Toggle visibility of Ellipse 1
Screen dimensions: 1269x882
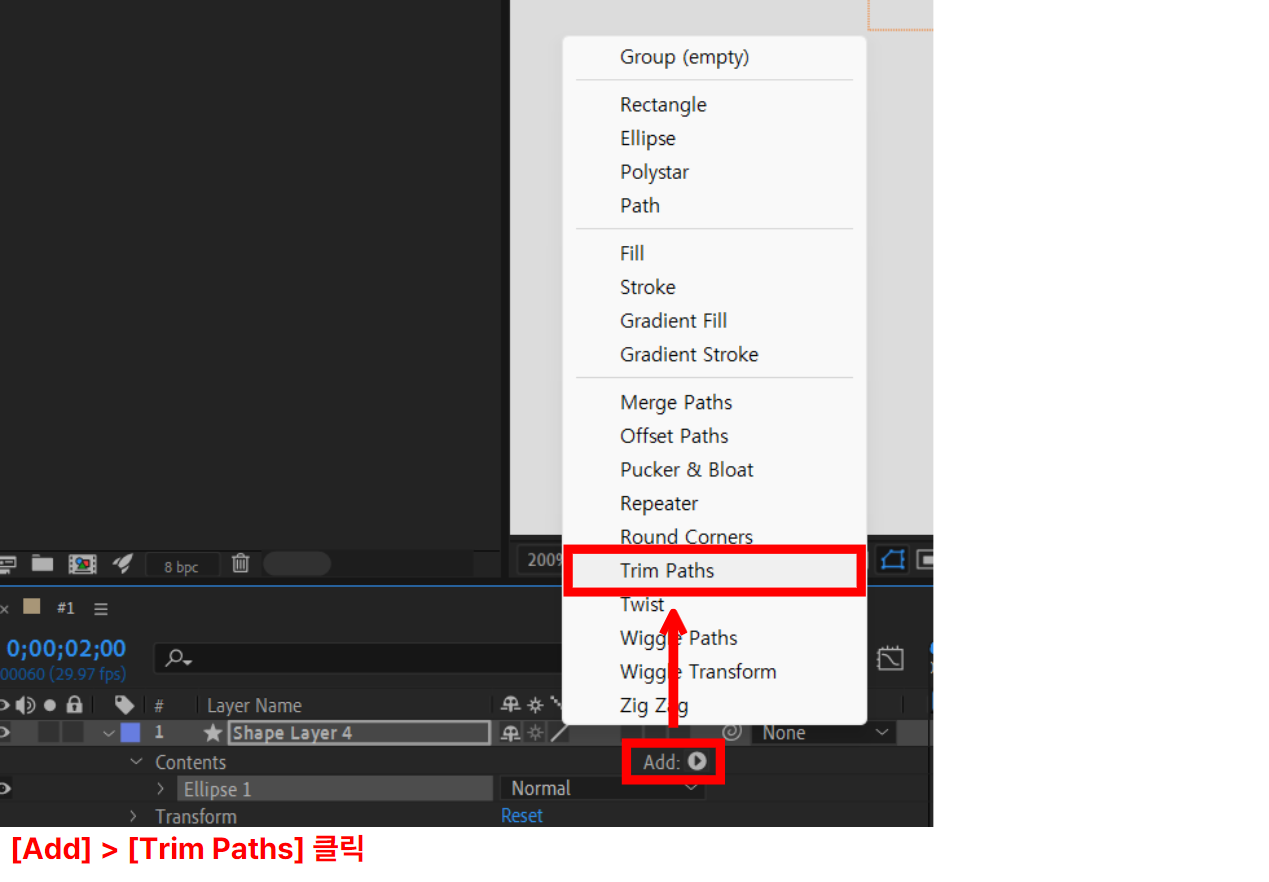6,789
